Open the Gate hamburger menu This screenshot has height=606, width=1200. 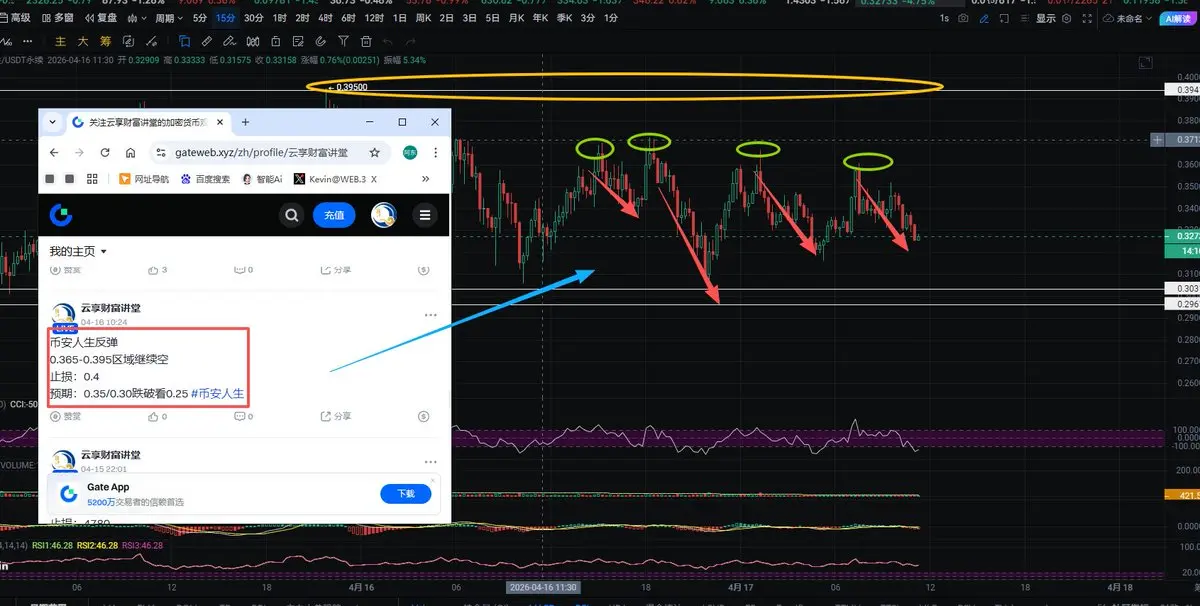426,215
